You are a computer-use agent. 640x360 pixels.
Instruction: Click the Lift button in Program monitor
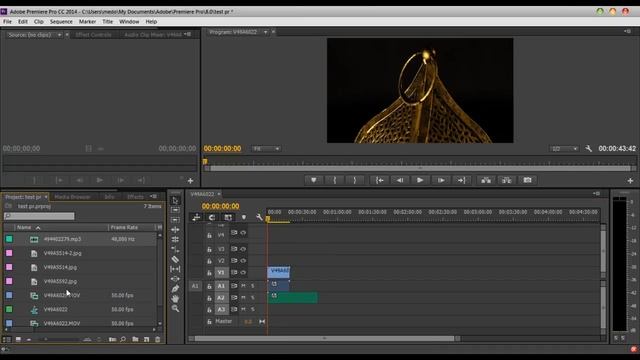(486, 180)
